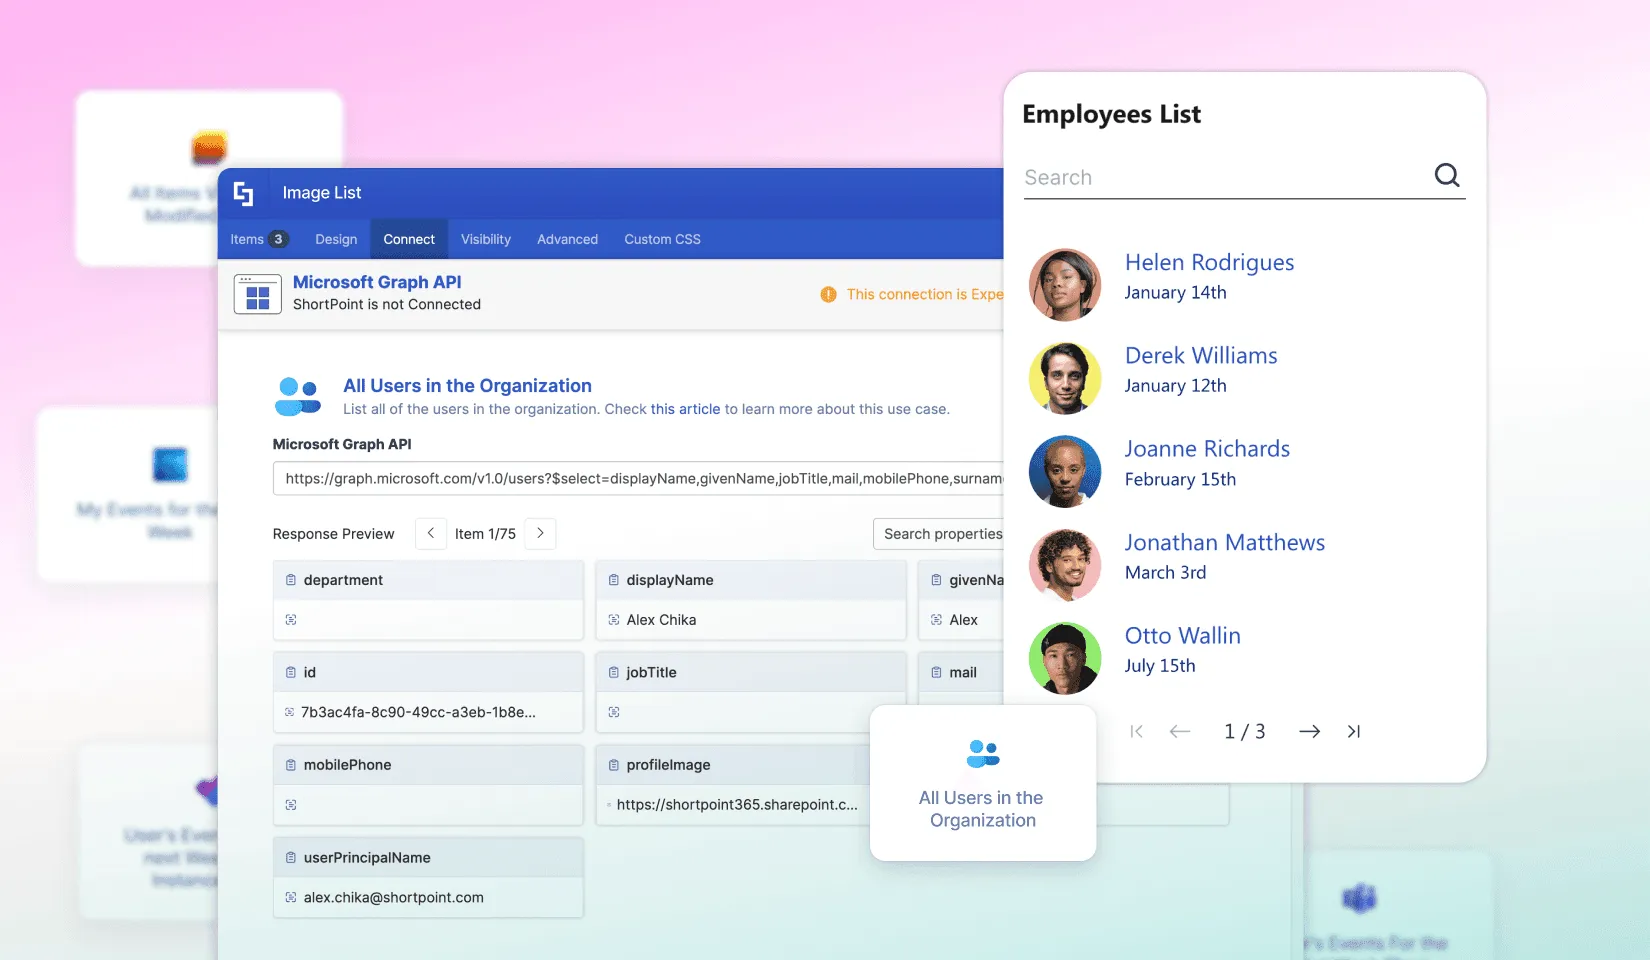Click the jobTitle property icon

[614, 673]
